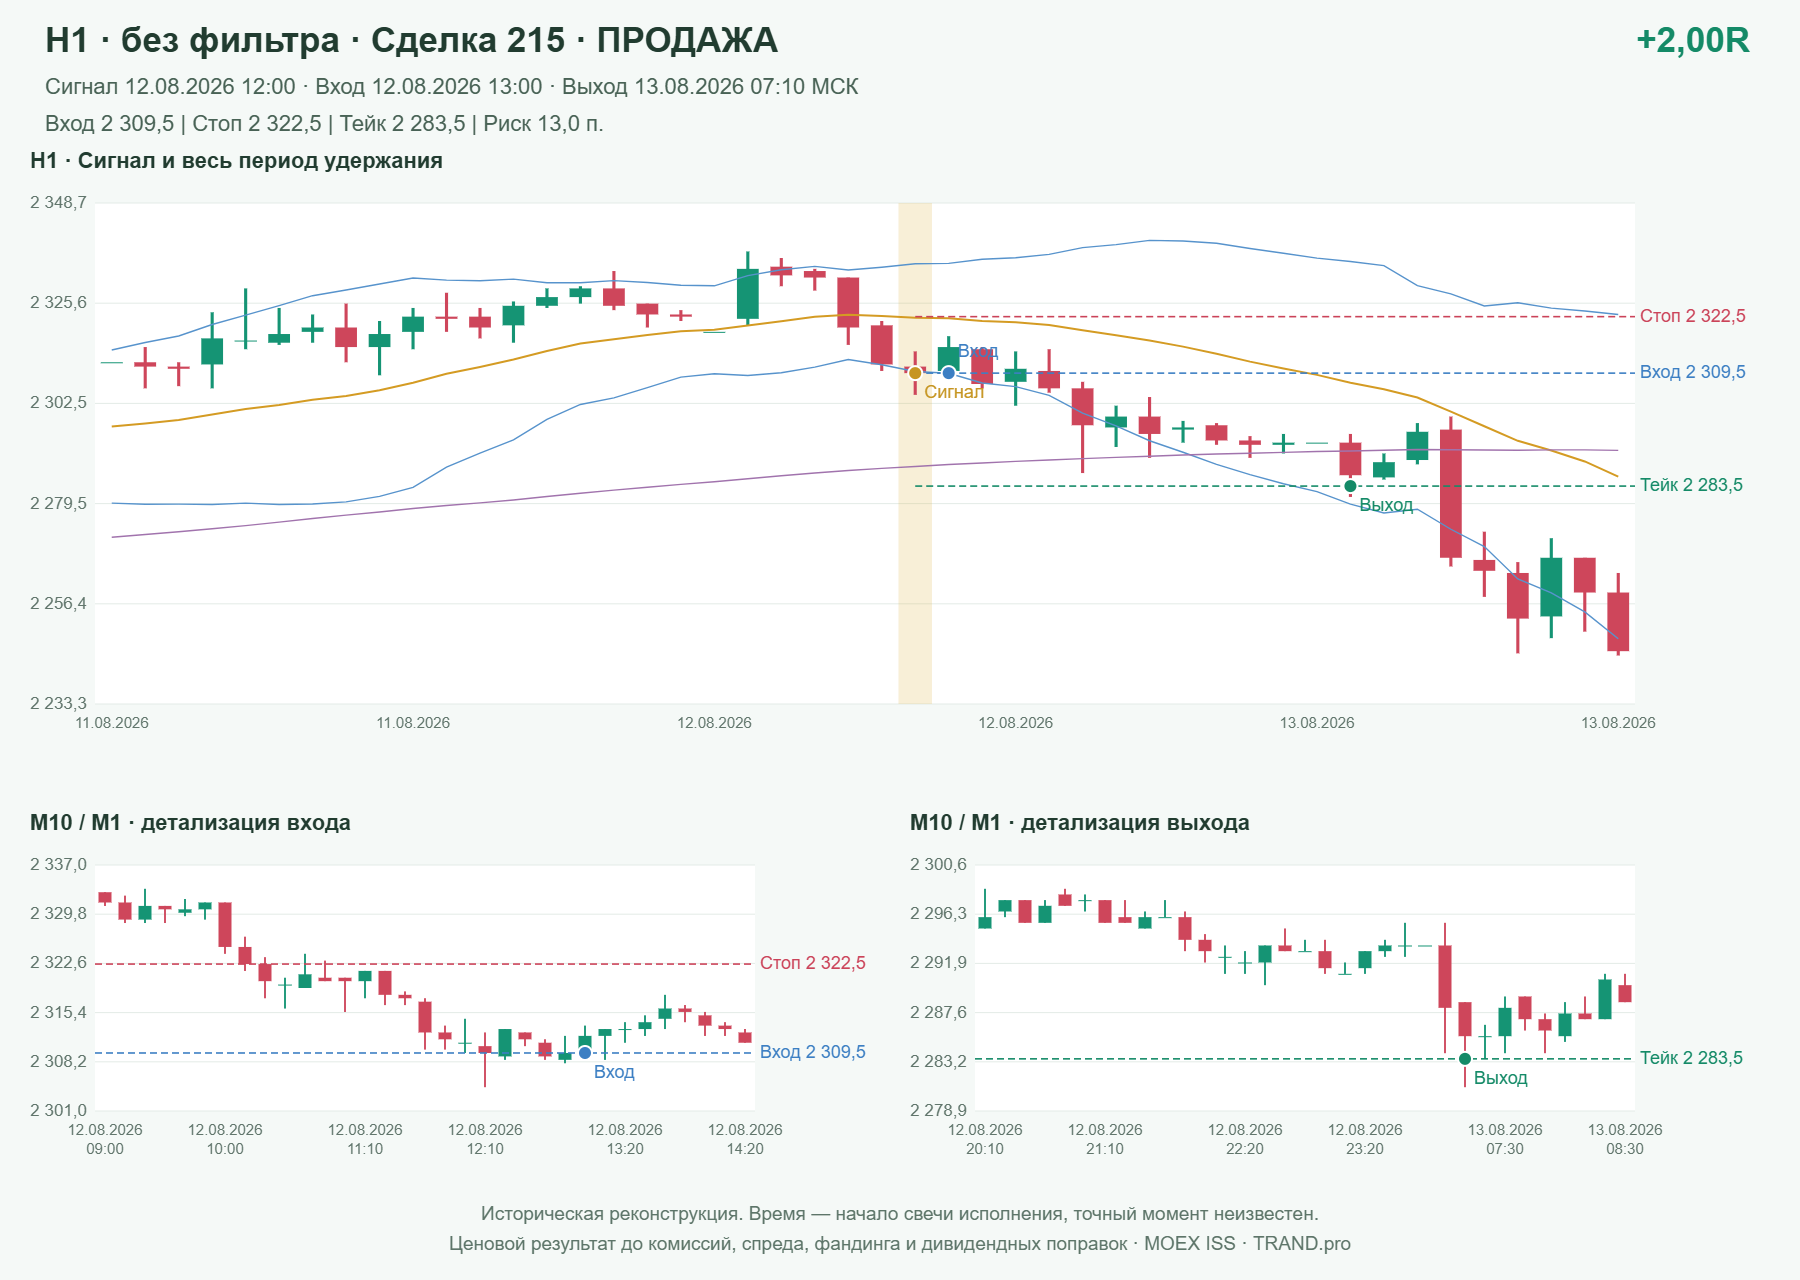The width and height of the screenshot is (1800, 1280).
Task: Click the H1 chart section heading
Action: click(x=237, y=161)
